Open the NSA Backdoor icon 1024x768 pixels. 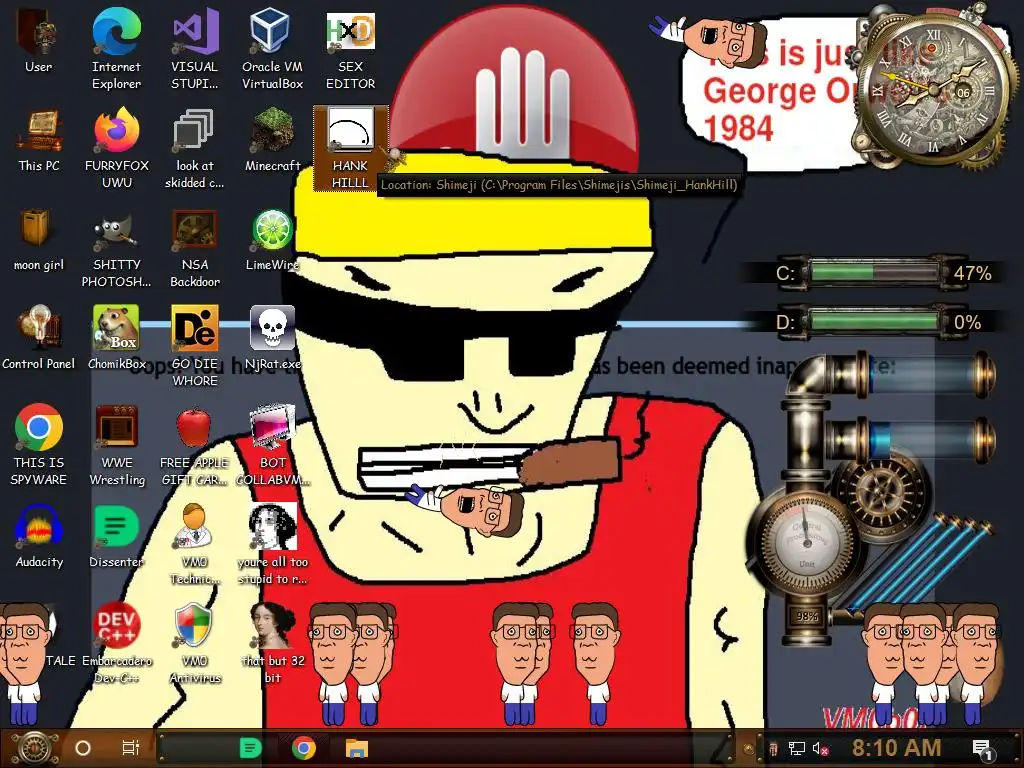(x=195, y=248)
